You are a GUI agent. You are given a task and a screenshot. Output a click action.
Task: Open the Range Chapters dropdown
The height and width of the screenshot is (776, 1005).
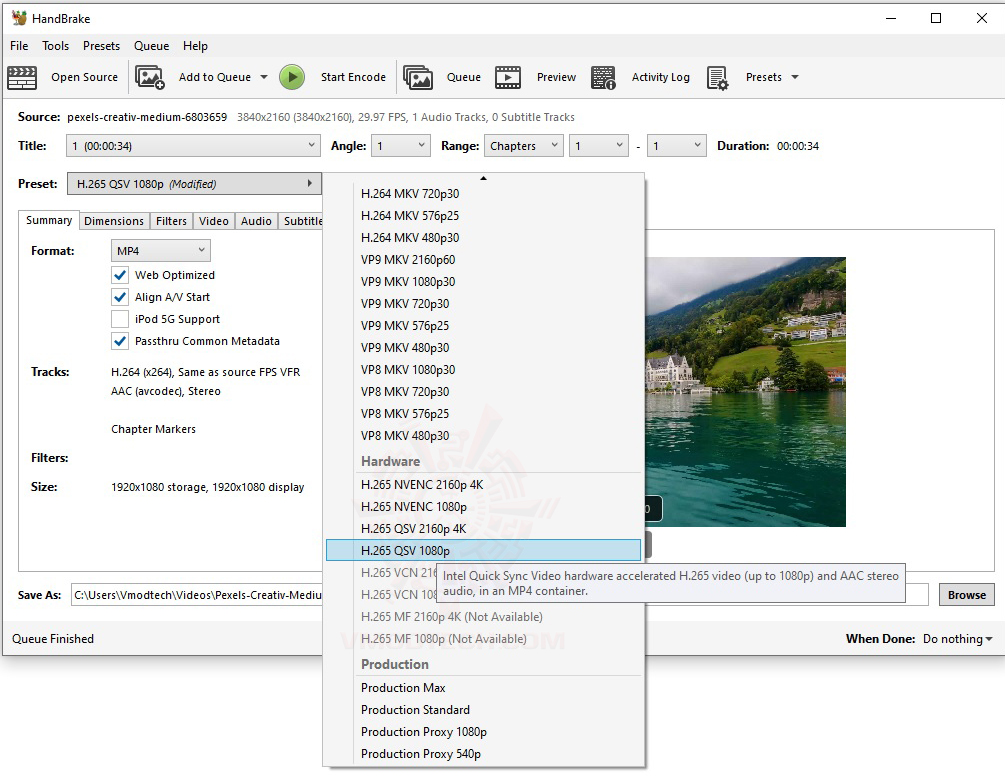[524, 145]
